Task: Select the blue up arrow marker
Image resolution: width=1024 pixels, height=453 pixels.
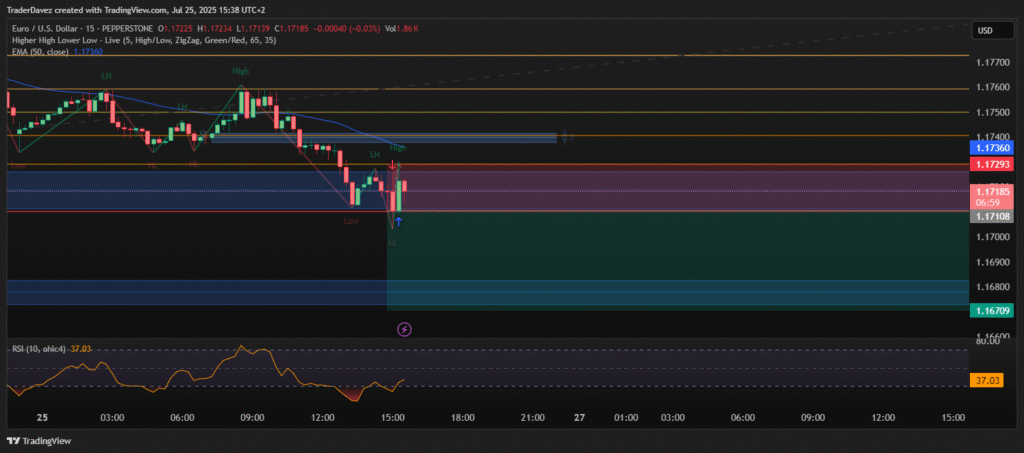Action: [398, 222]
